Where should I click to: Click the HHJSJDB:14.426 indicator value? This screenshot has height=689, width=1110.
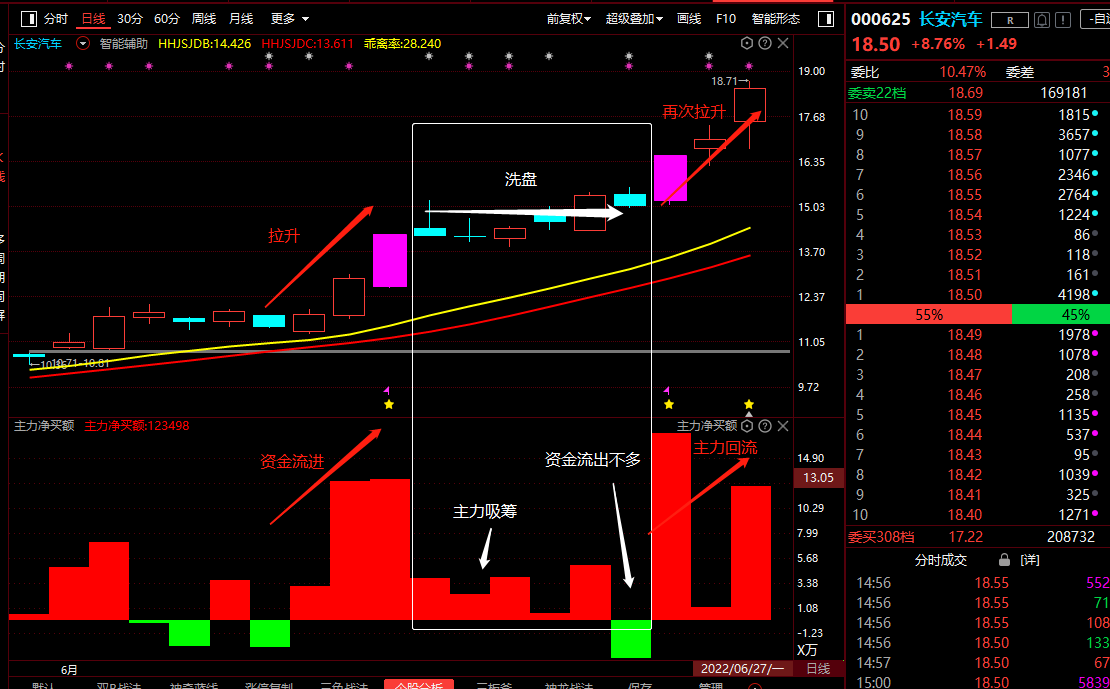(205, 44)
